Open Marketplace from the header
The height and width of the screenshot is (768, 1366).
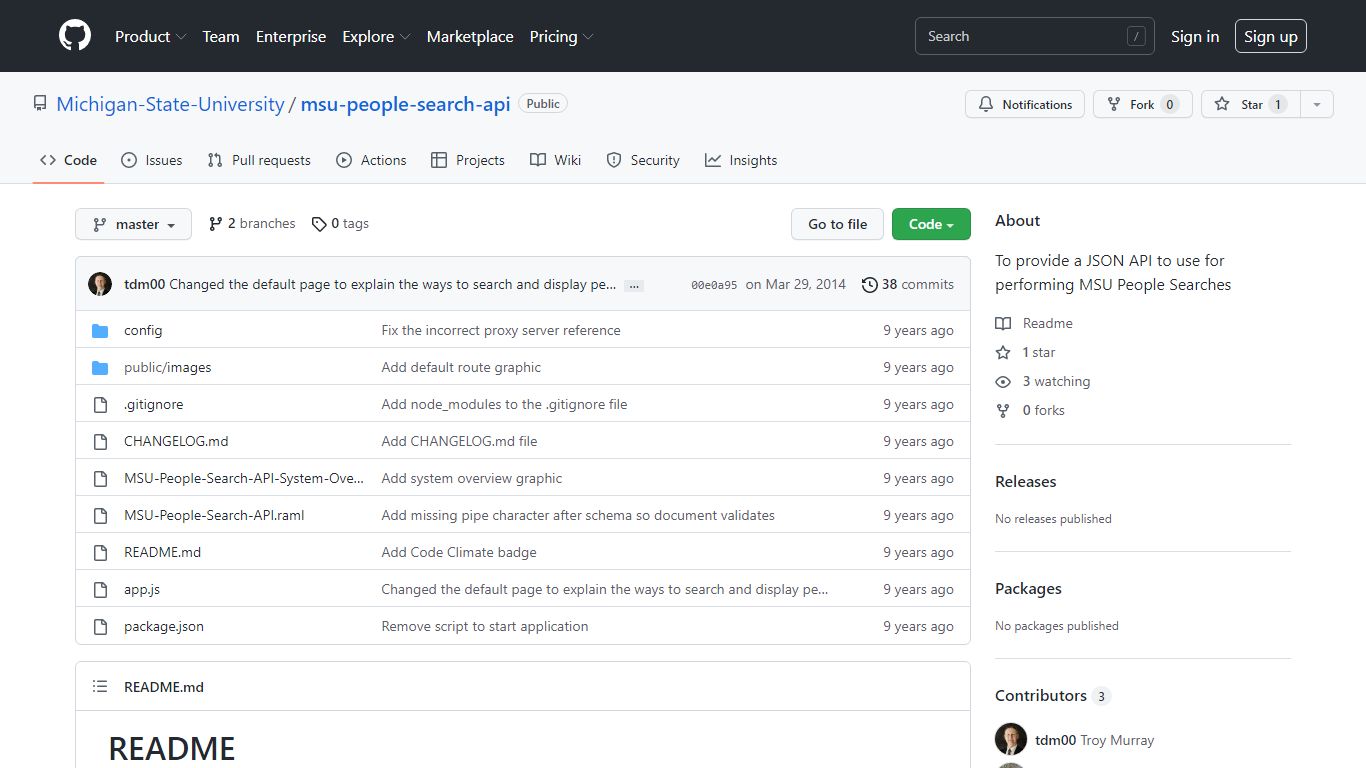point(470,36)
